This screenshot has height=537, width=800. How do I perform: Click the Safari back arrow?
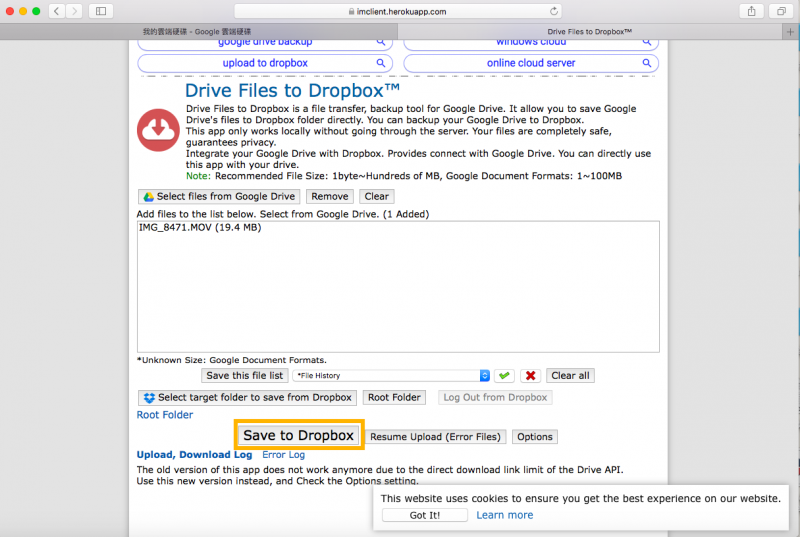[57, 11]
